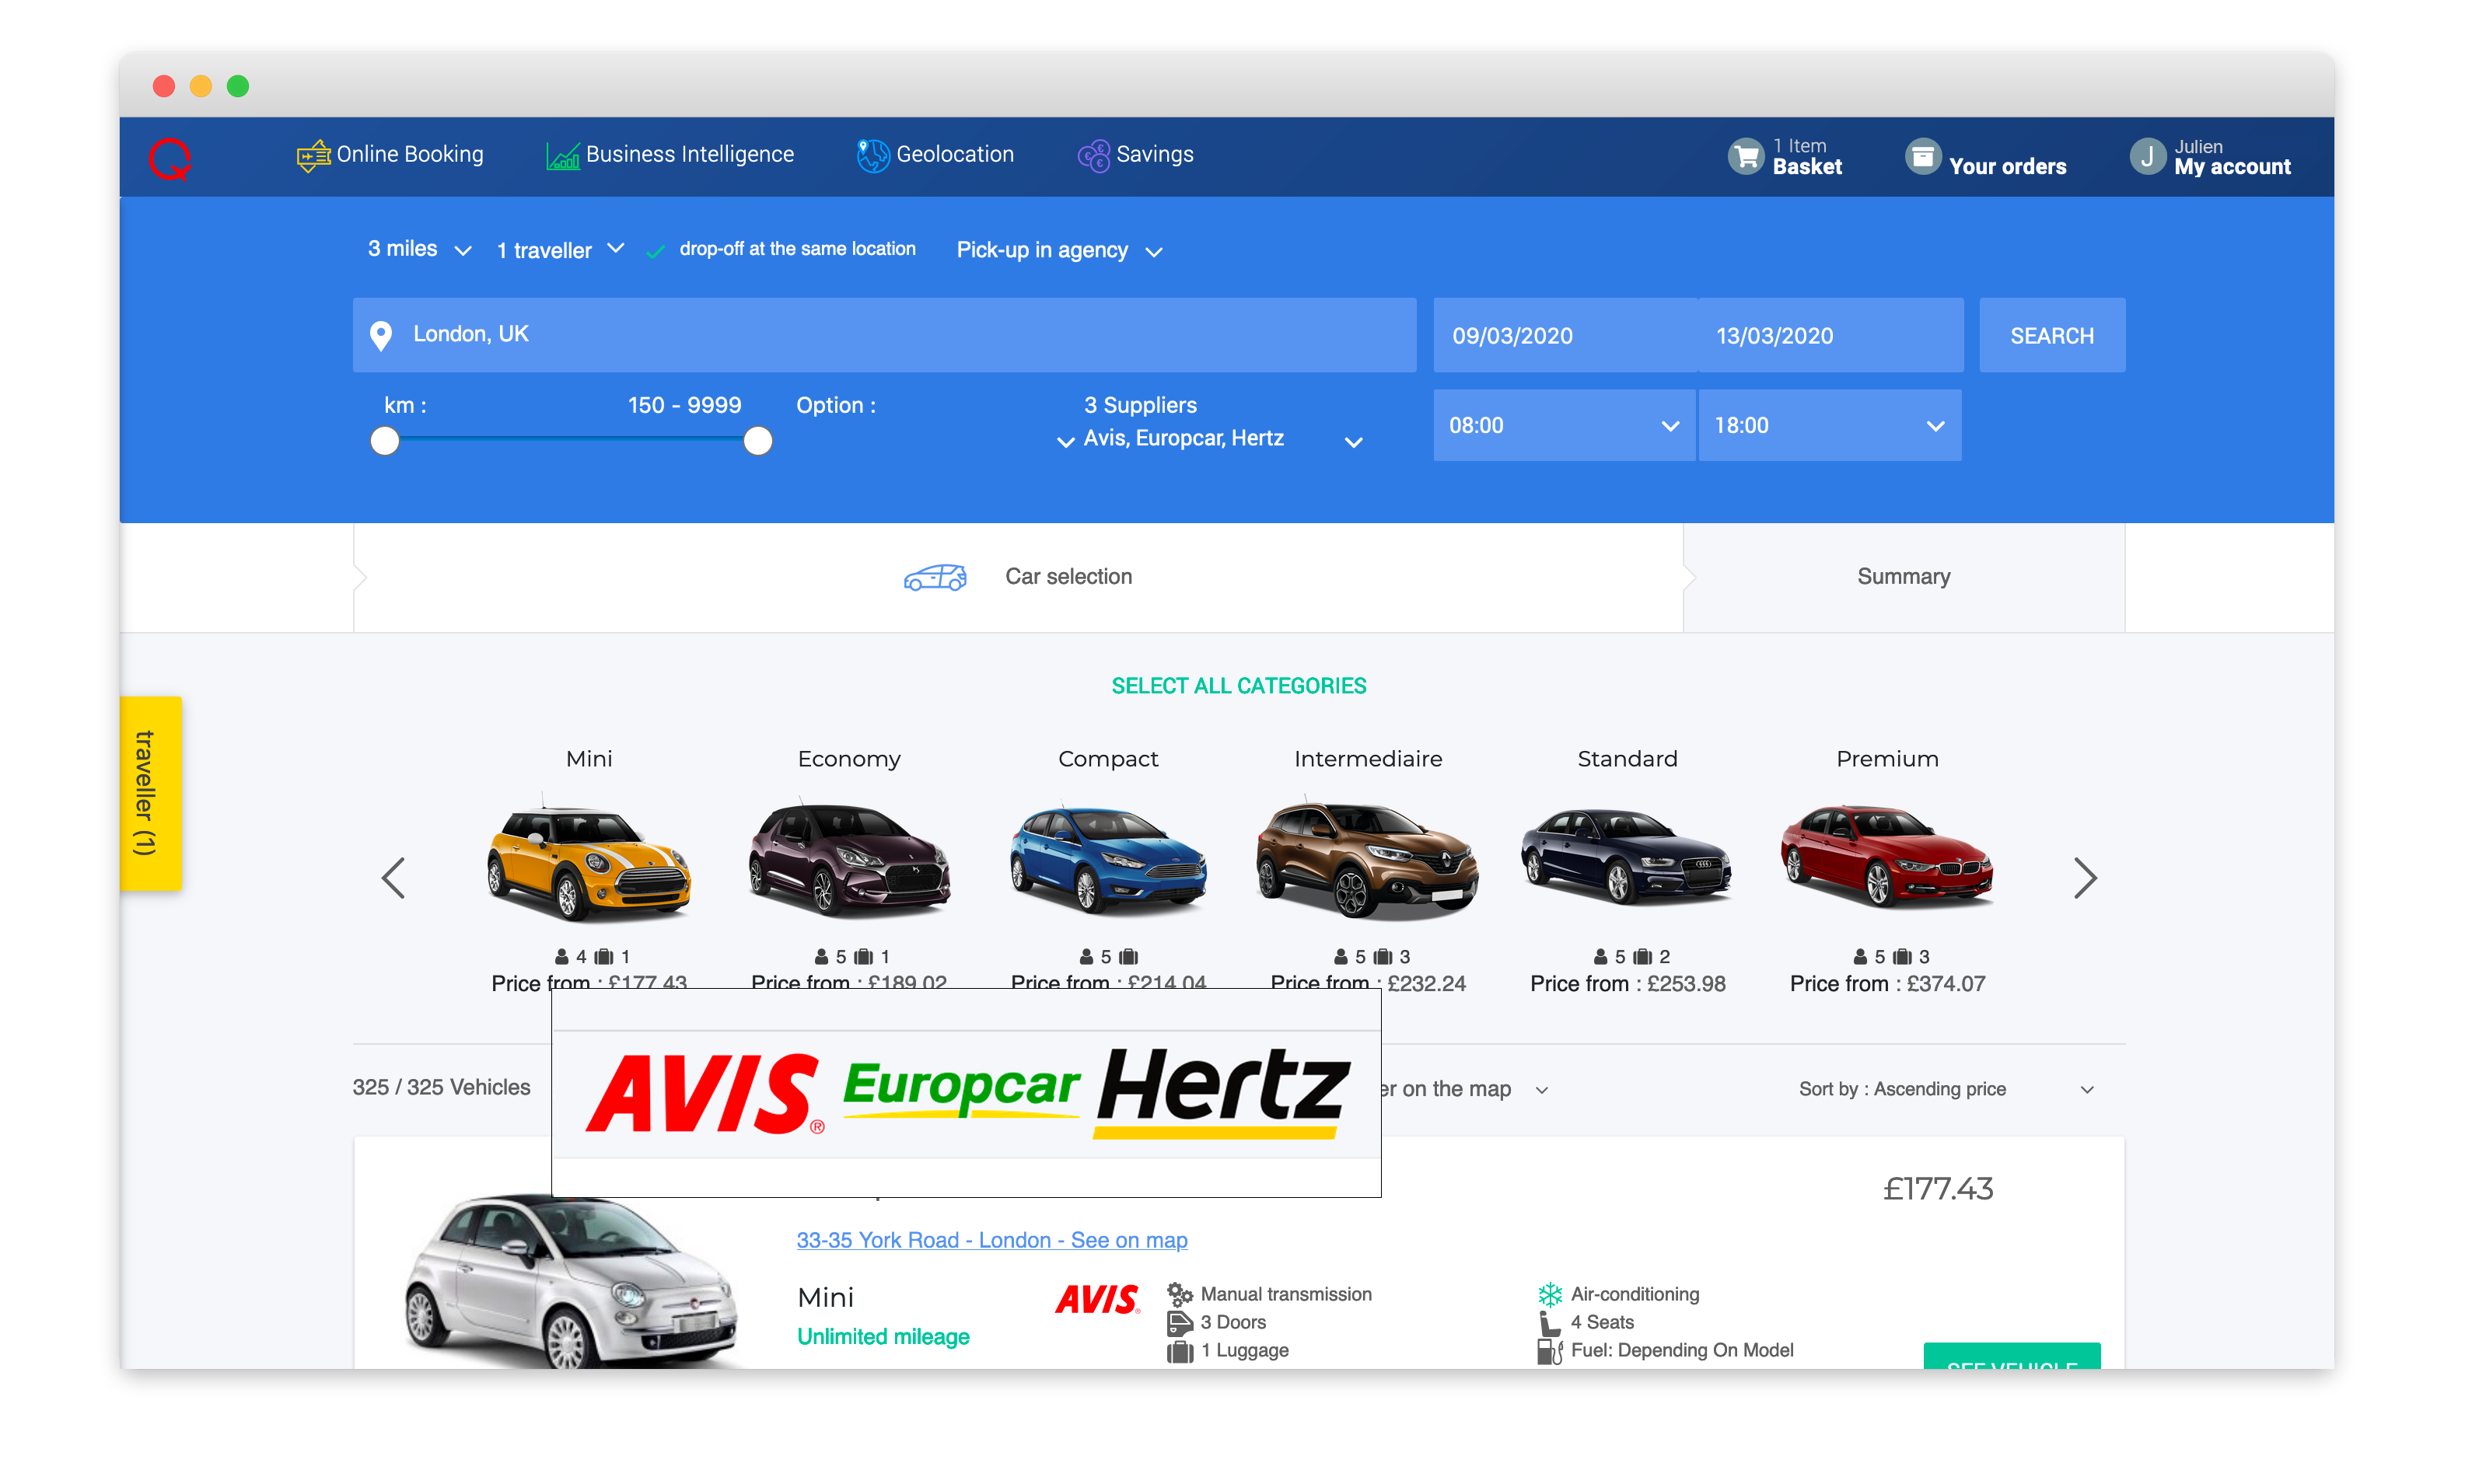The image size is (2479, 1484).
Task: Click the right km range slider handle
Action: tap(758, 441)
